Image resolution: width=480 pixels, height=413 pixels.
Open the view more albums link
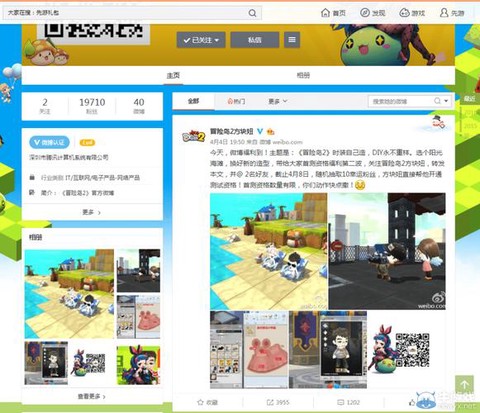pyautogui.click(x=92, y=396)
